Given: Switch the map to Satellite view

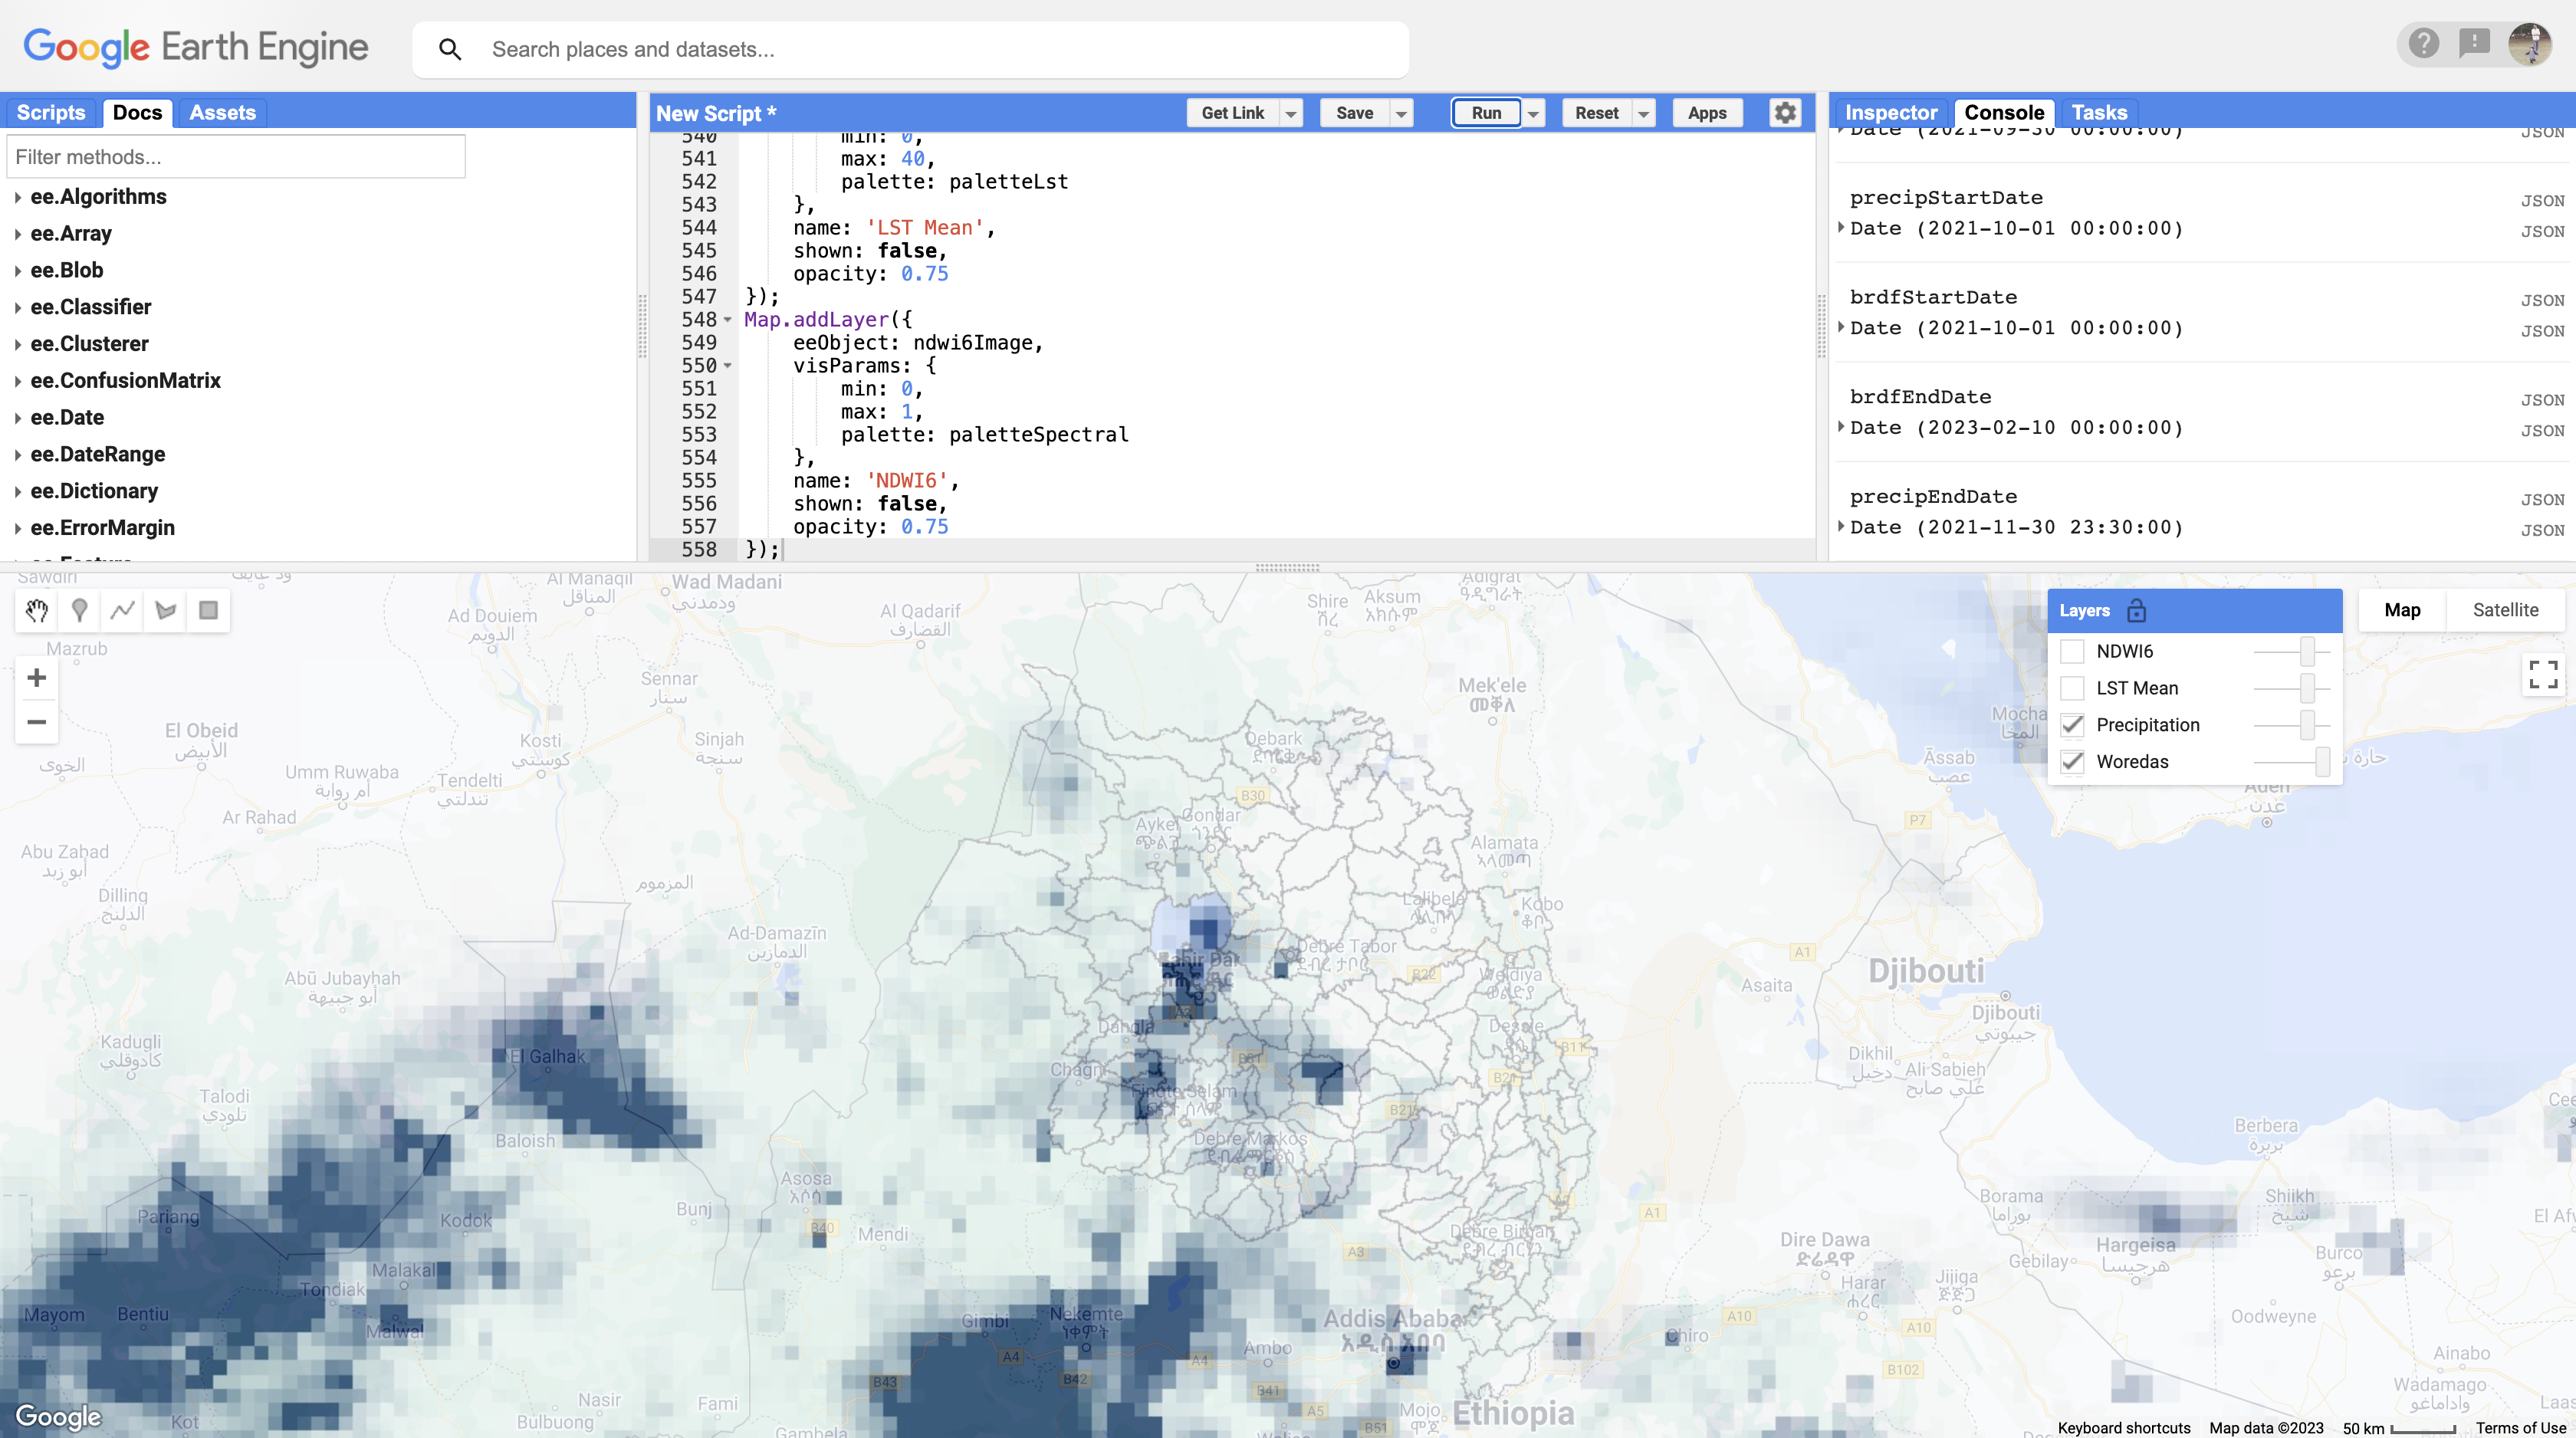Looking at the screenshot, I should 2505,610.
